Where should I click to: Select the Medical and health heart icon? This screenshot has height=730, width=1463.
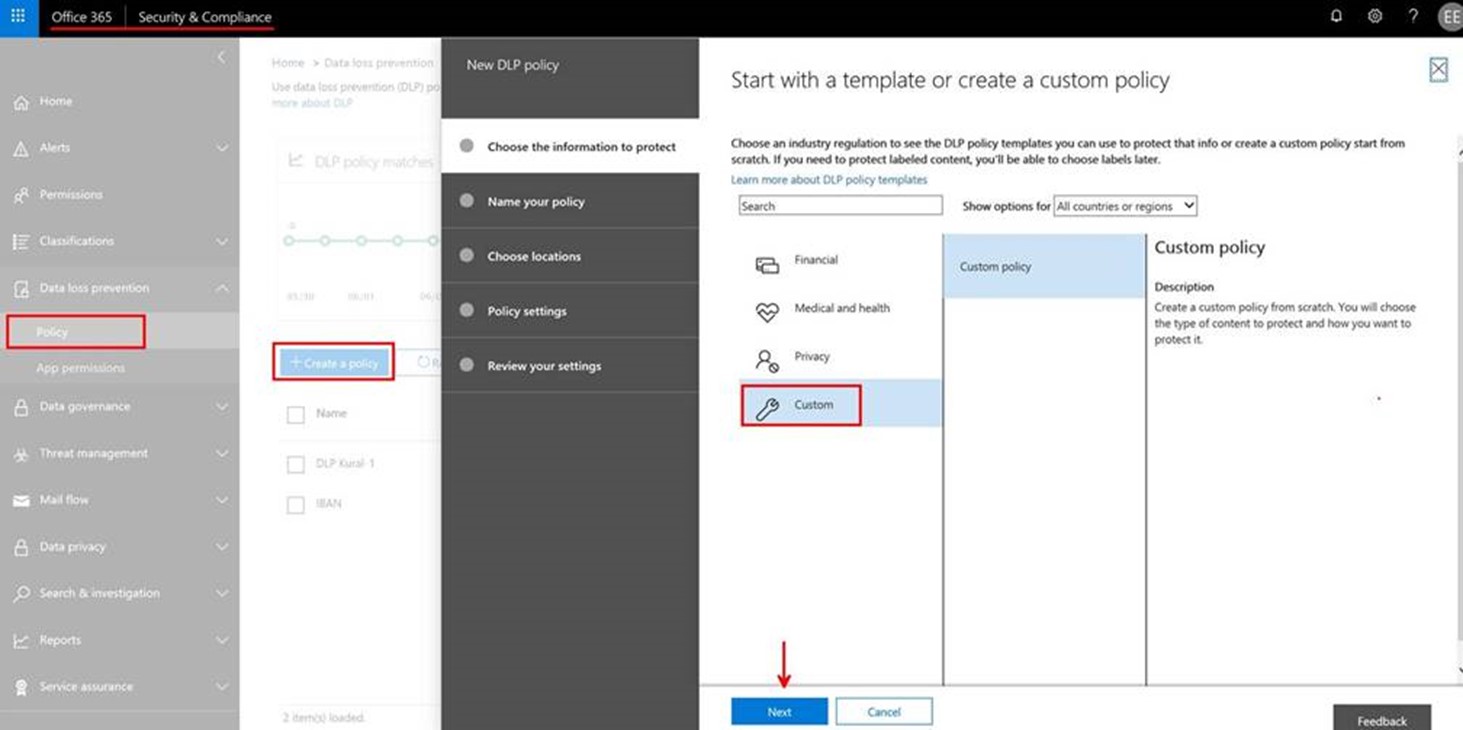click(767, 313)
